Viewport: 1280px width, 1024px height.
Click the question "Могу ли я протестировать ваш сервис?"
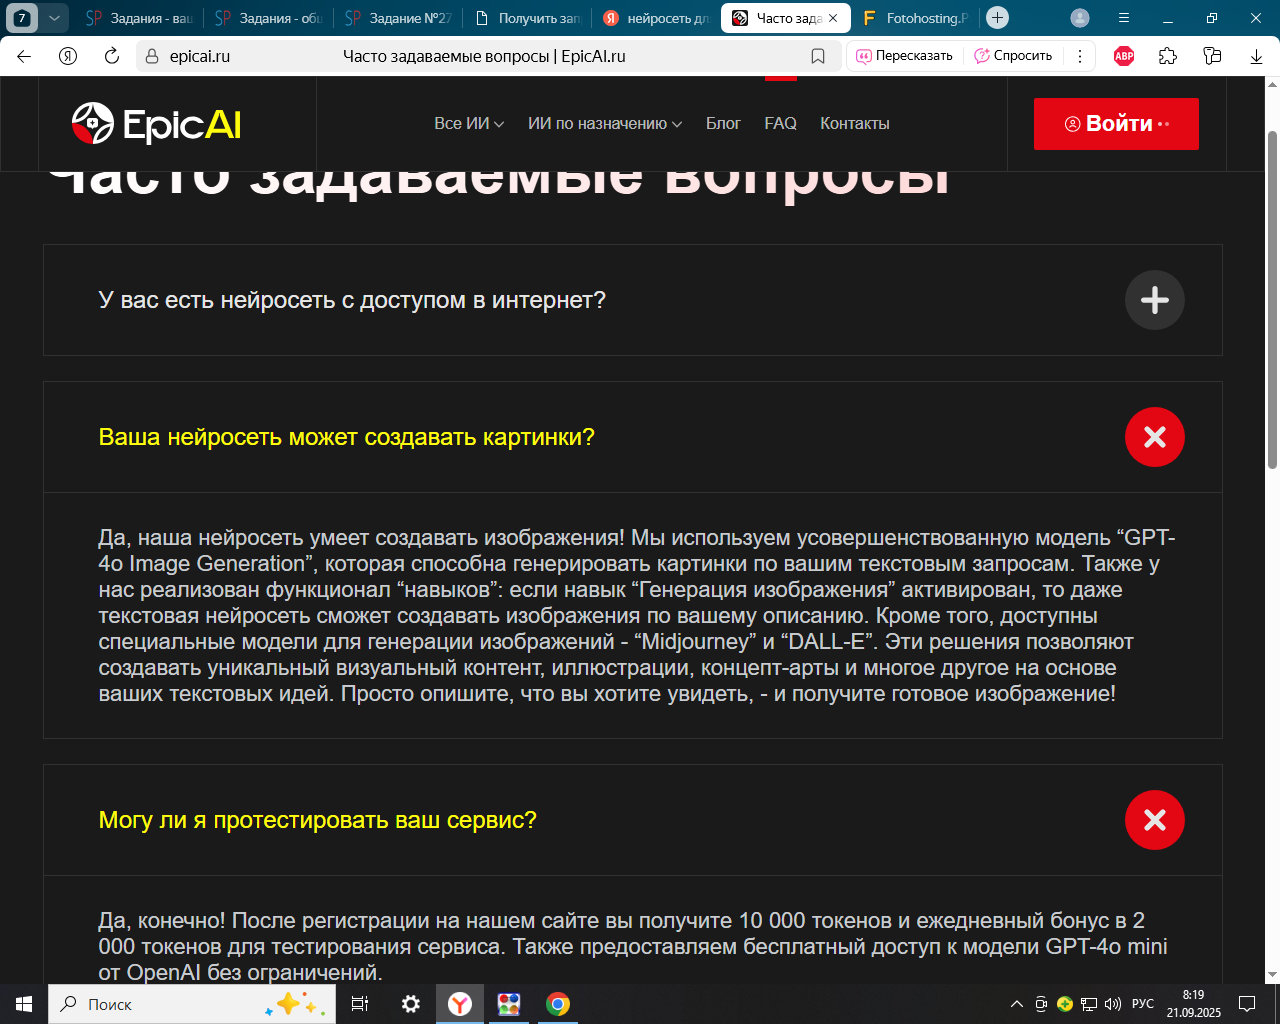tap(318, 820)
